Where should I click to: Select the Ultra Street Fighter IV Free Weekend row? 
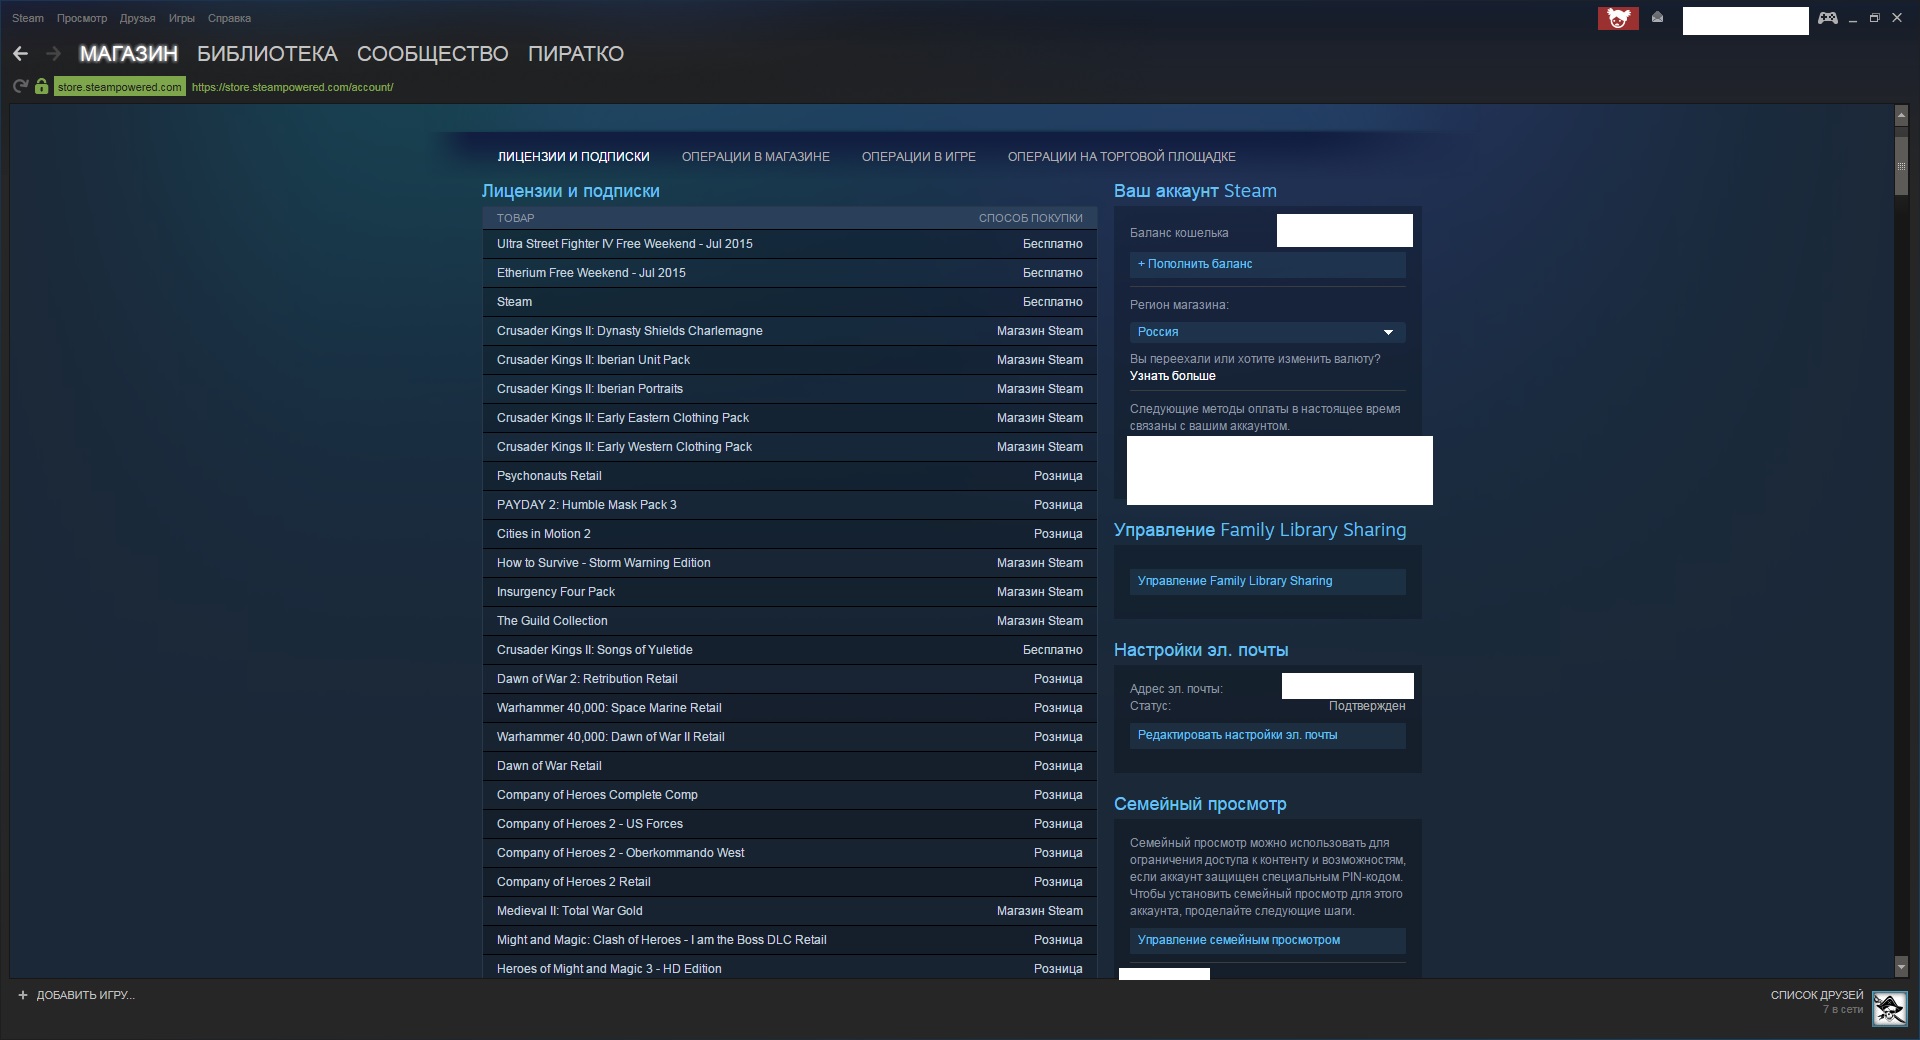point(790,244)
